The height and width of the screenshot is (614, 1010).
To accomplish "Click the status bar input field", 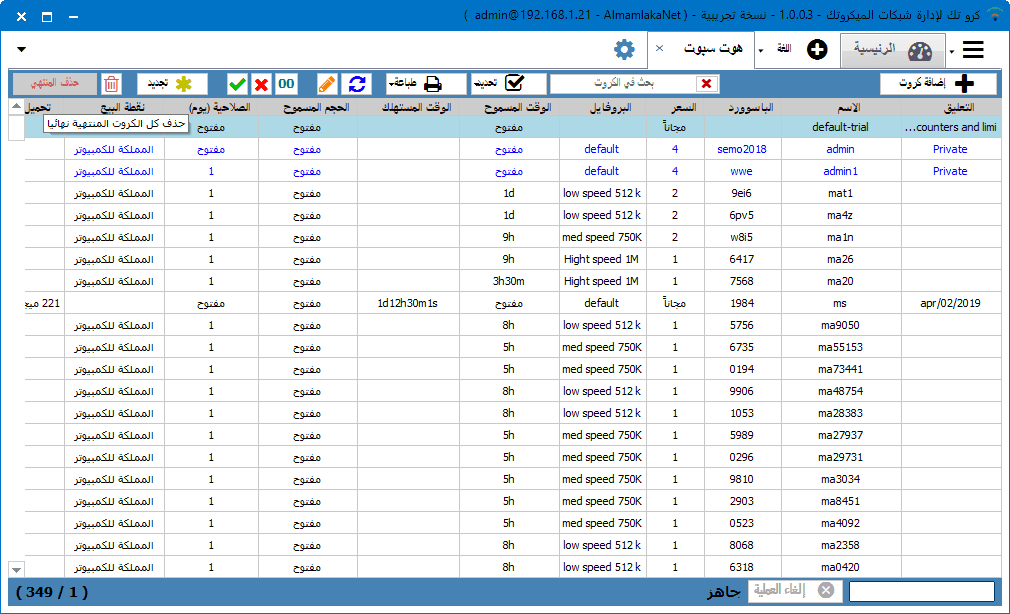I will point(922,591).
